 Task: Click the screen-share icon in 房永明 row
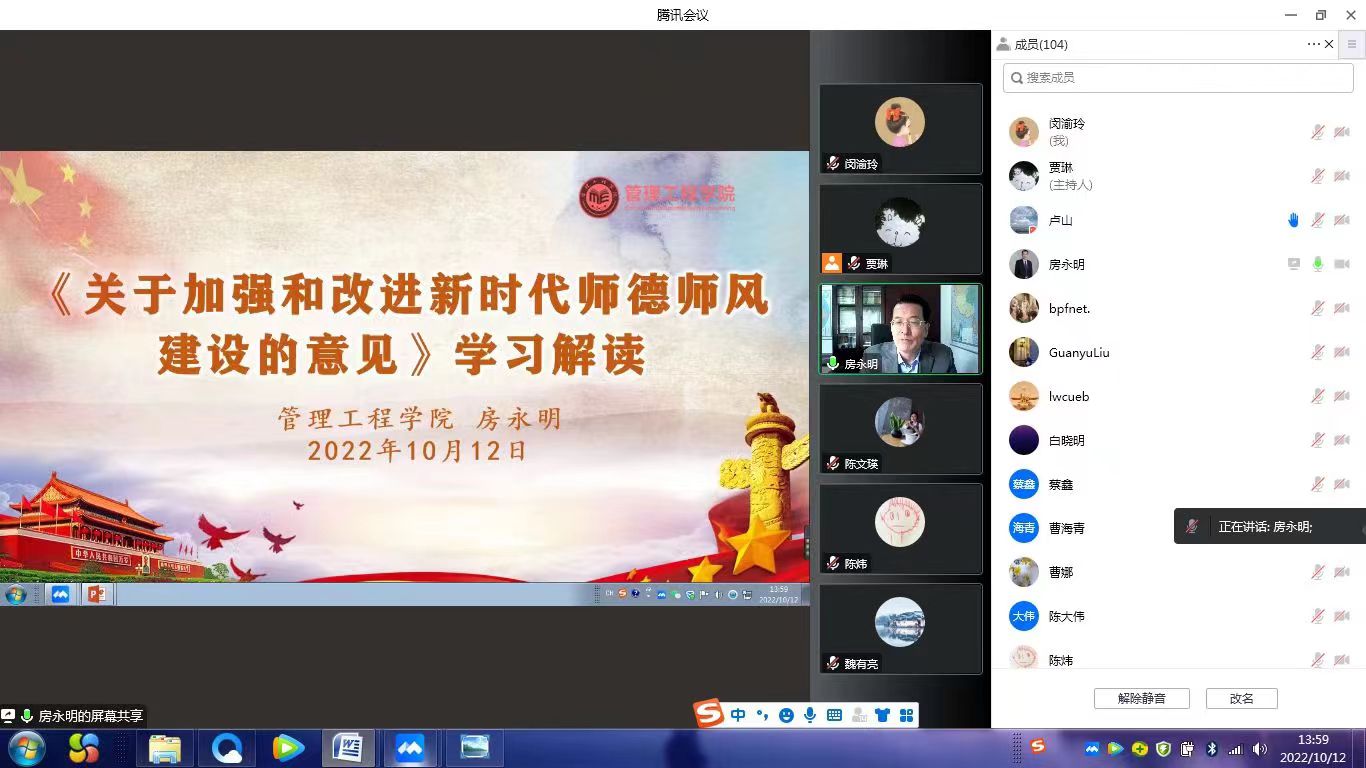click(x=1294, y=264)
